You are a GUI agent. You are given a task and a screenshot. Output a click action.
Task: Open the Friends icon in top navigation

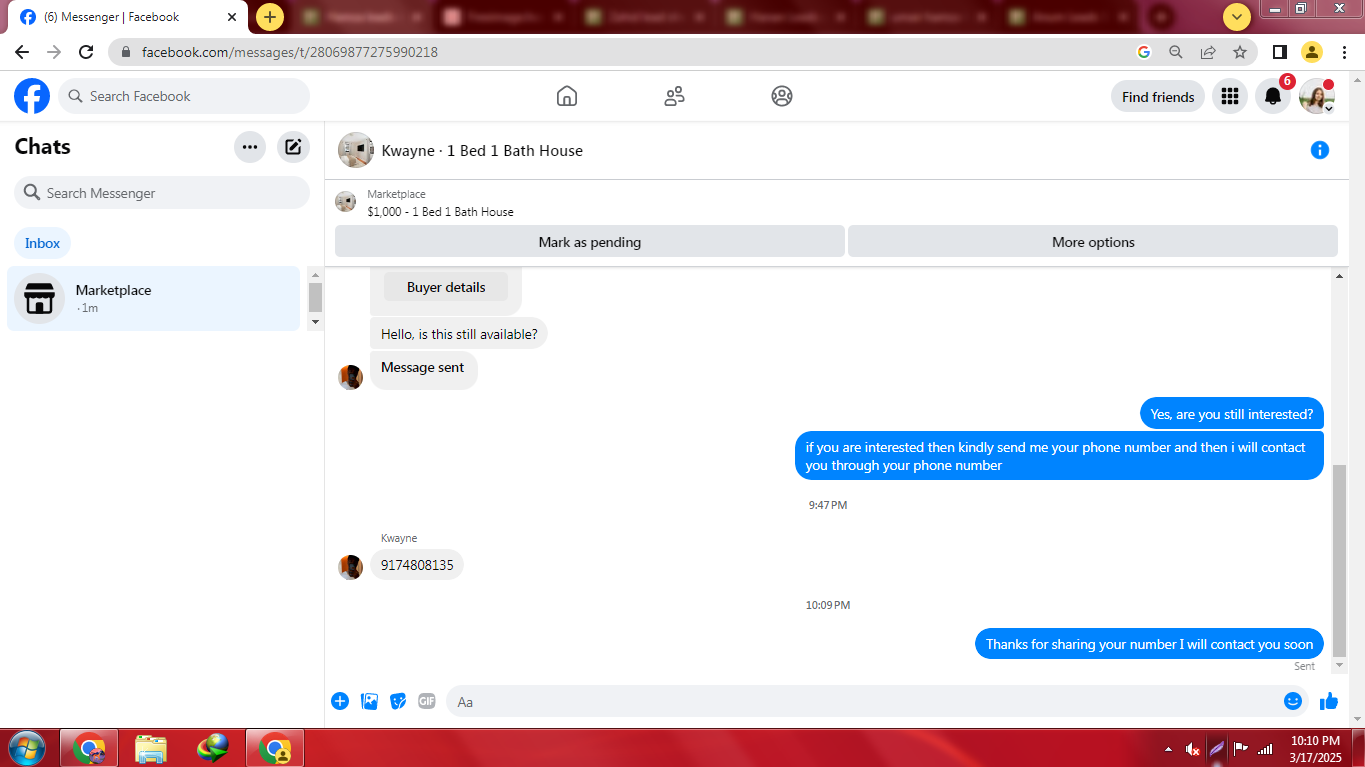(x=675, y=96)
